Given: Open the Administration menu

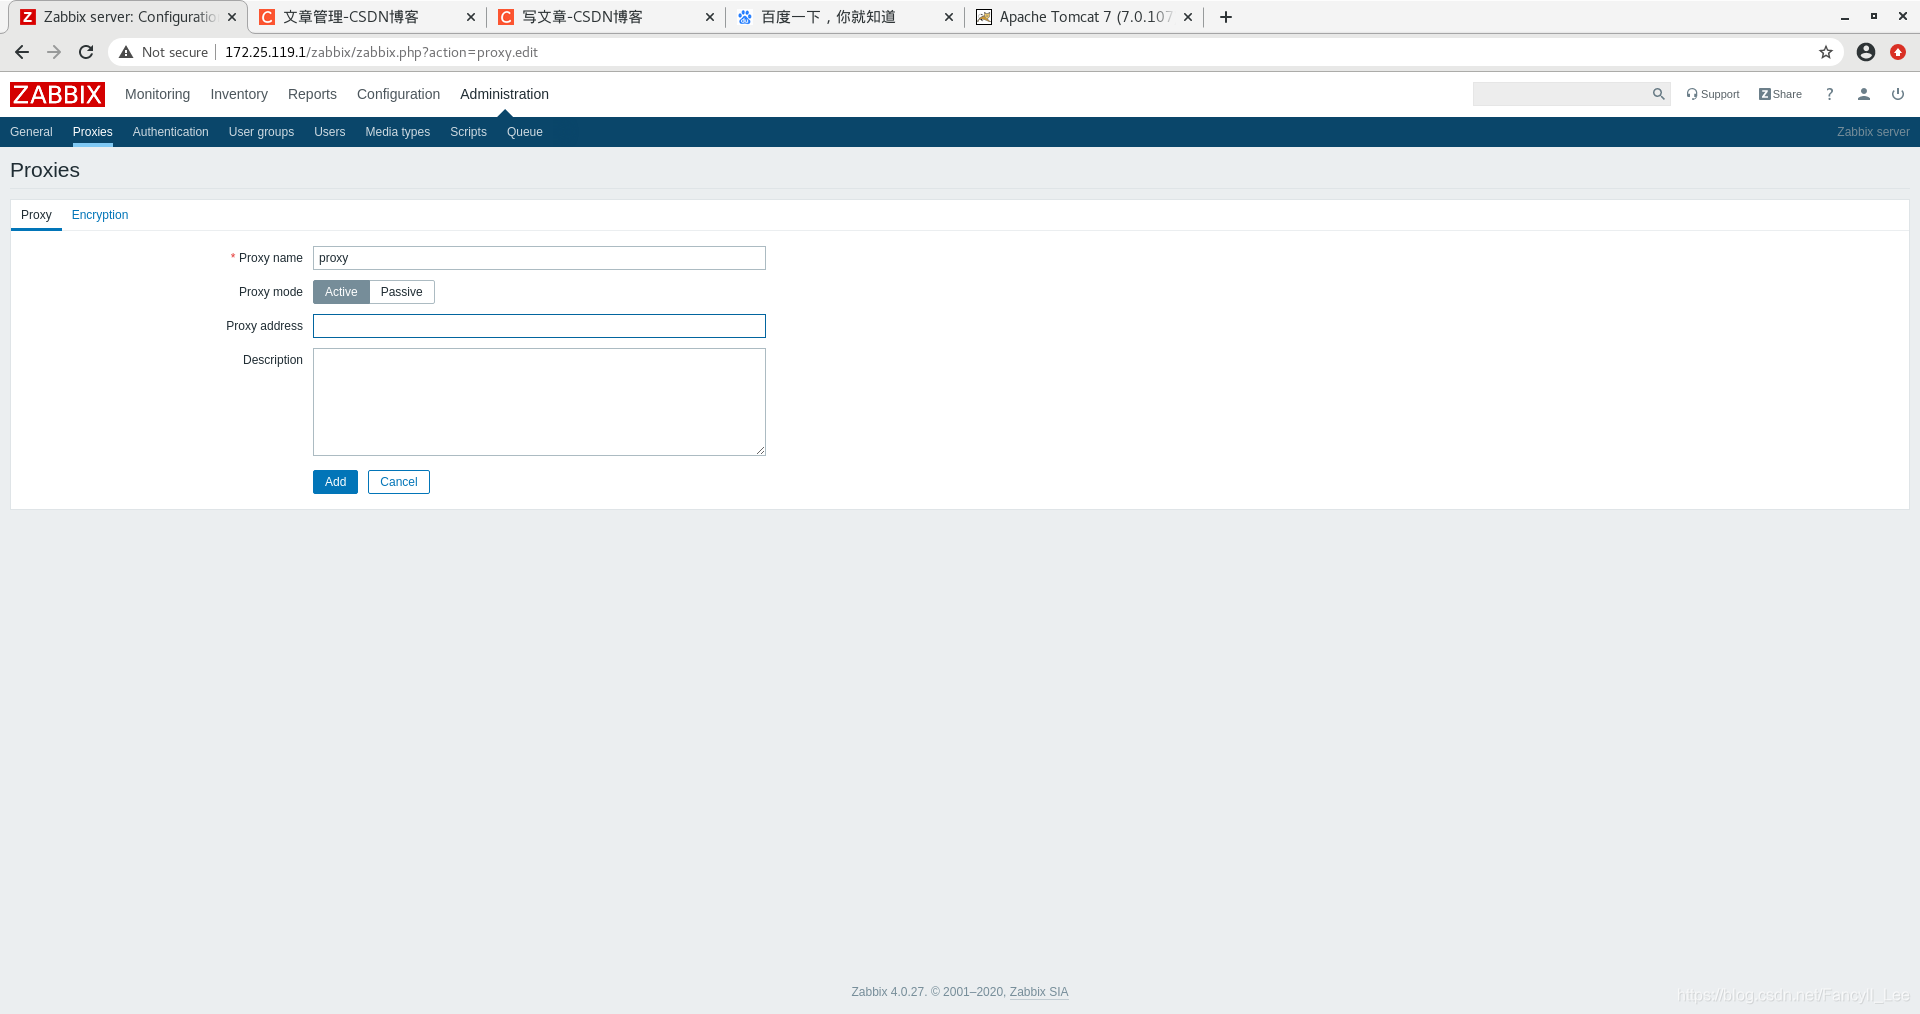Looking at the screenshot, I should 504,94.
